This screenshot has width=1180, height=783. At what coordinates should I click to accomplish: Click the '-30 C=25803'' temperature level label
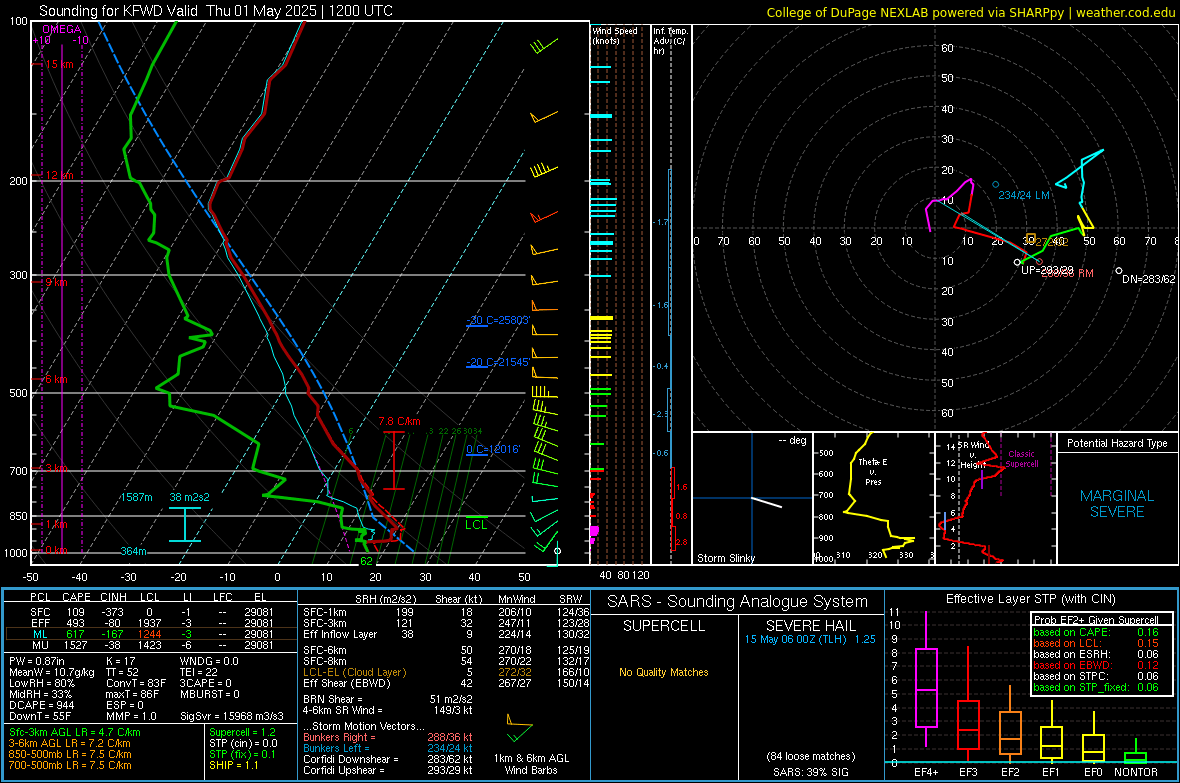tap(498, 320)
